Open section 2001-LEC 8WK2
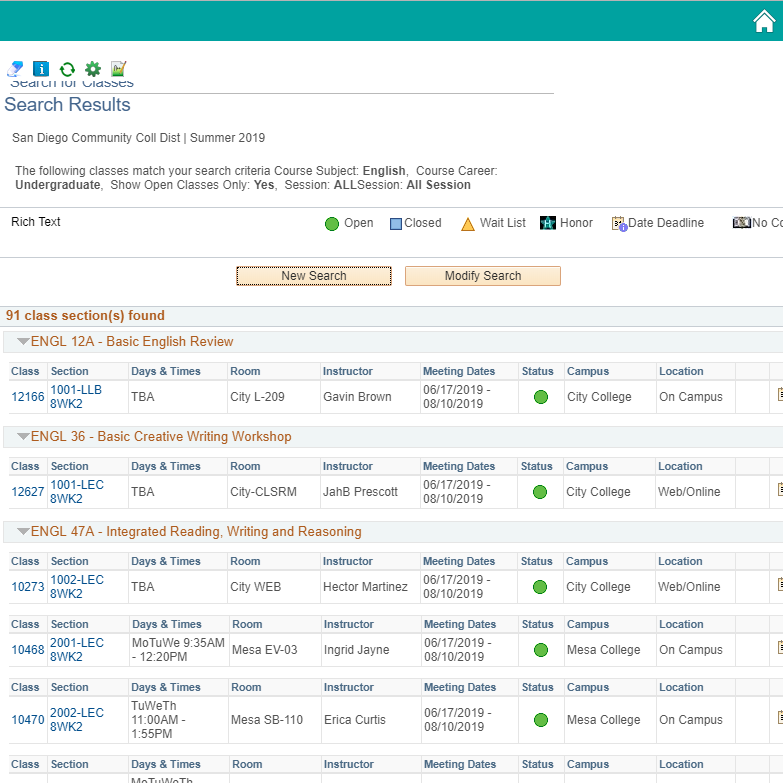Image resolution: width=783 pixels, height=783 pixels. point(77,650)
